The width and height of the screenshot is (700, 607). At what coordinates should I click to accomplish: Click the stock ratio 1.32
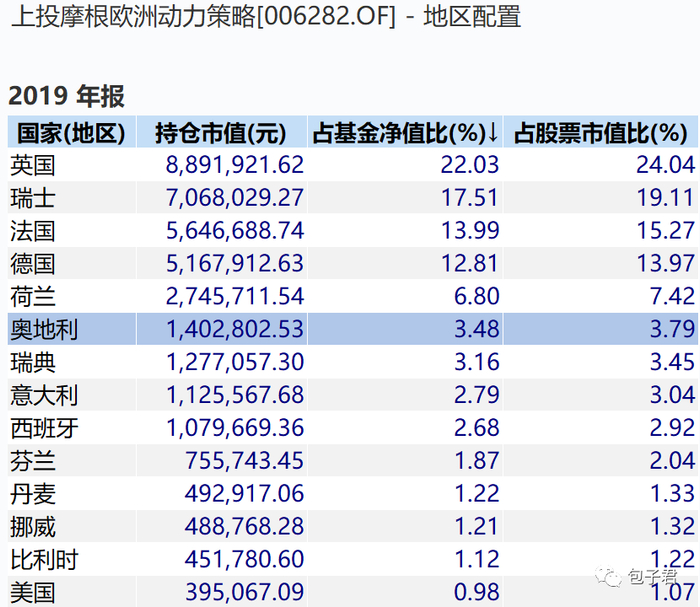click(672, 527)
